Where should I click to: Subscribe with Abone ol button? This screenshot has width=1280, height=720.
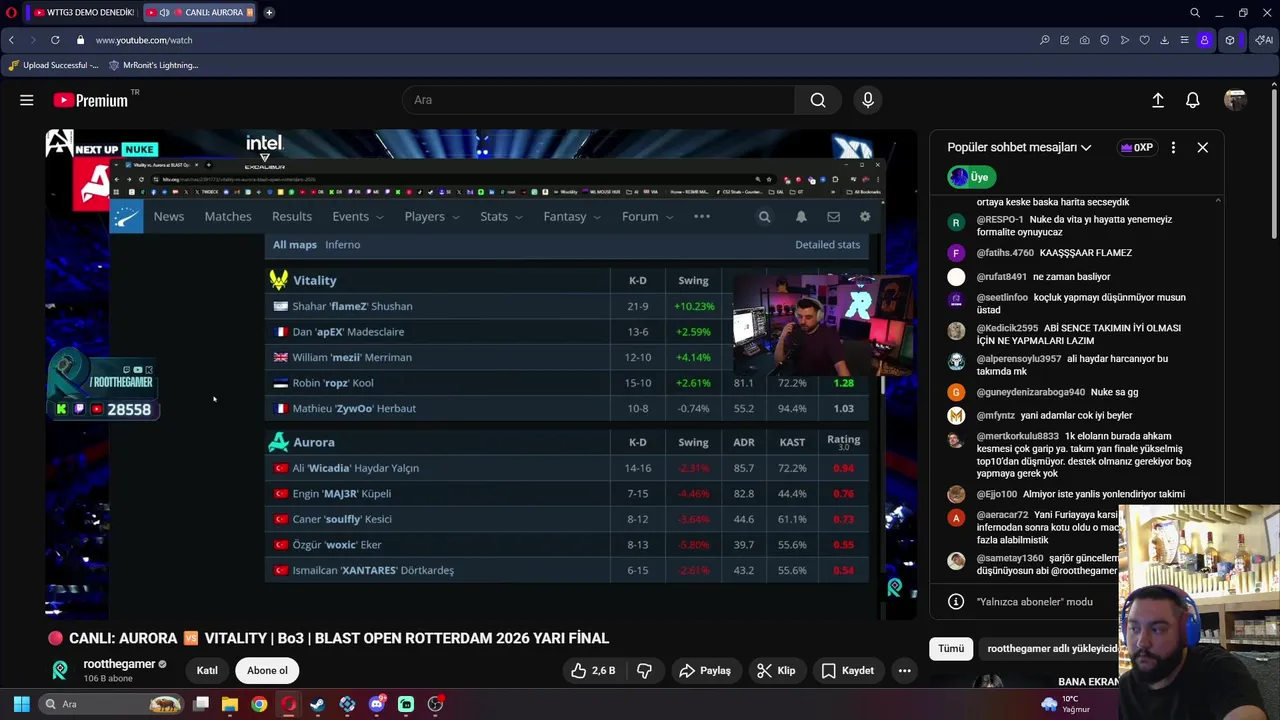tap(267, 671)
